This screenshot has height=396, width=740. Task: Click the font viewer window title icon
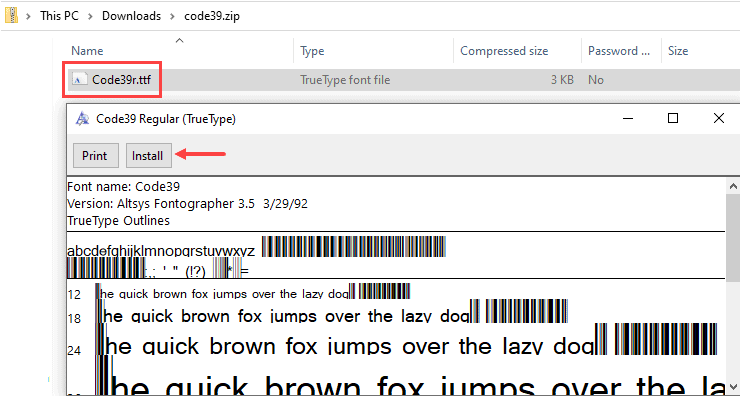[x=83, y=118]
